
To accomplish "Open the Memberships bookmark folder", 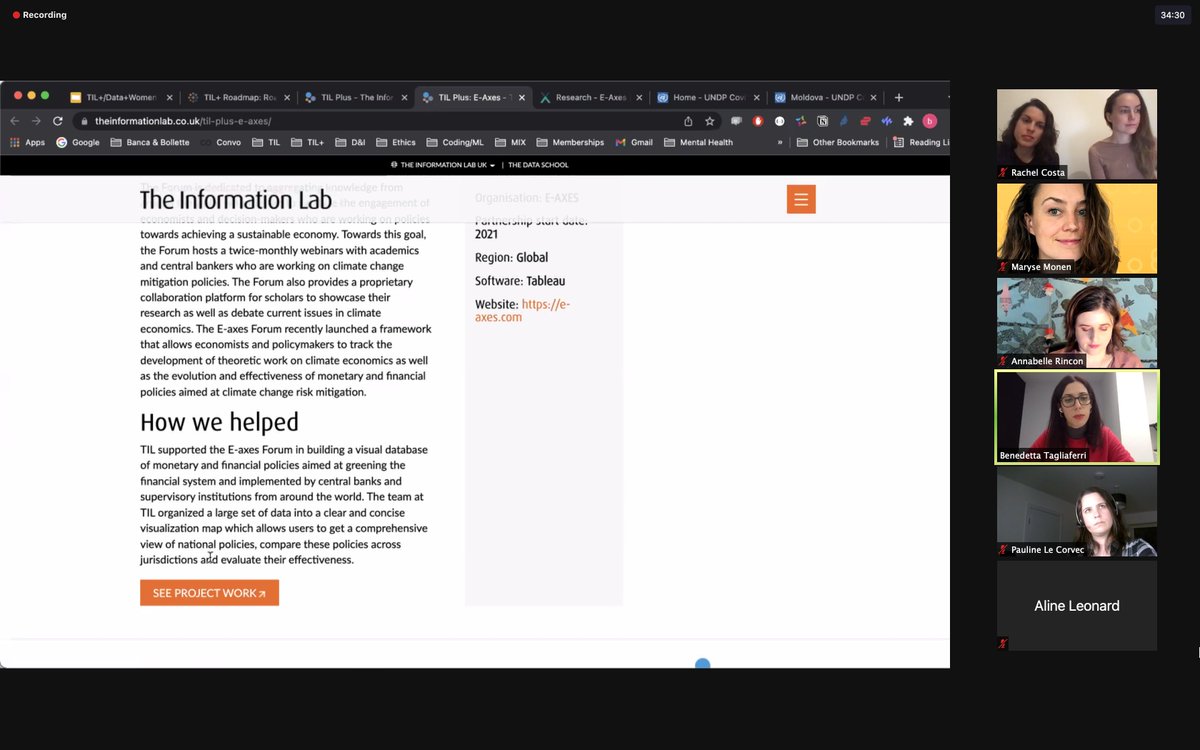I will coord(570,142).
